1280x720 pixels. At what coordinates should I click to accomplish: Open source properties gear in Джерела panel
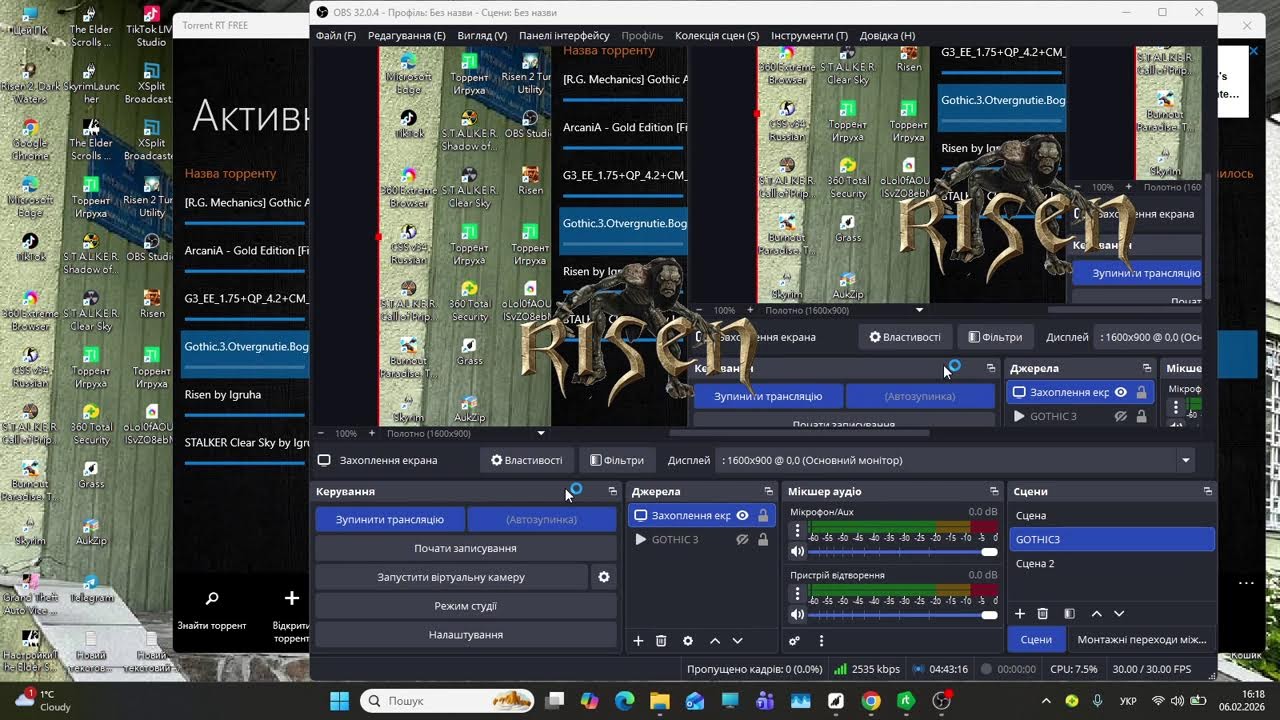coord(688,641)
